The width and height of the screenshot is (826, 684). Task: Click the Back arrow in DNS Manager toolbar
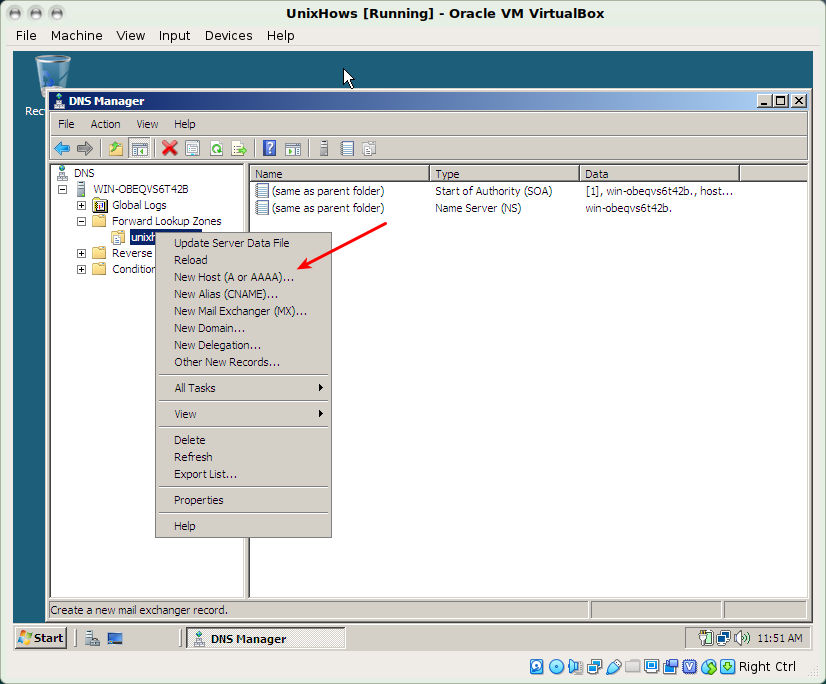tap(62, 149)
